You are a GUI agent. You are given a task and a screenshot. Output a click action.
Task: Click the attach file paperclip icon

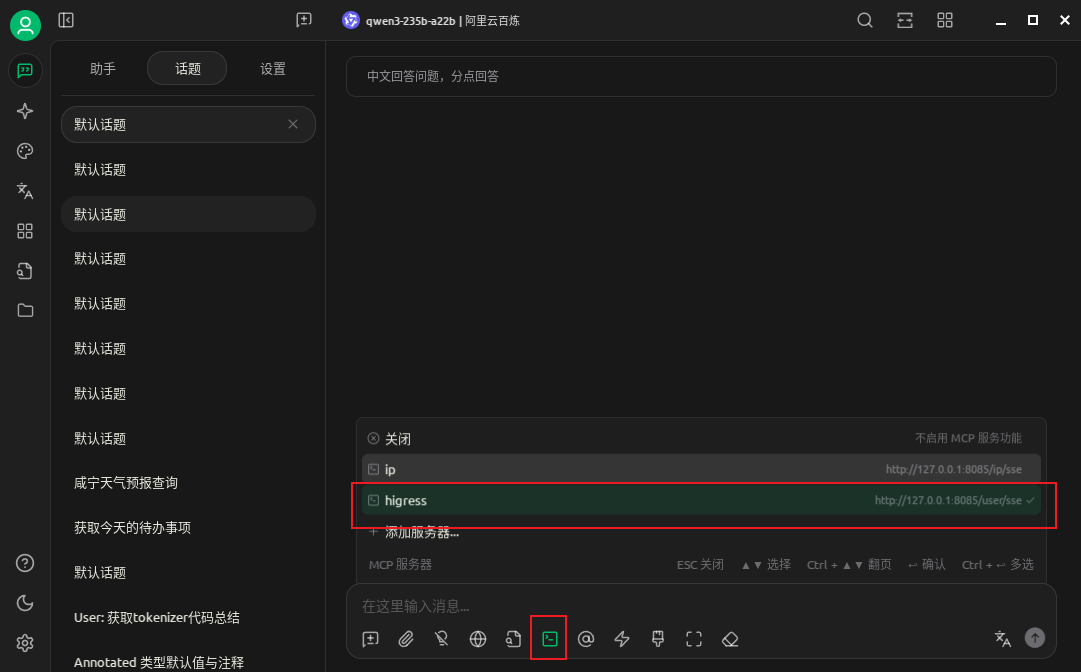(406, 639)
